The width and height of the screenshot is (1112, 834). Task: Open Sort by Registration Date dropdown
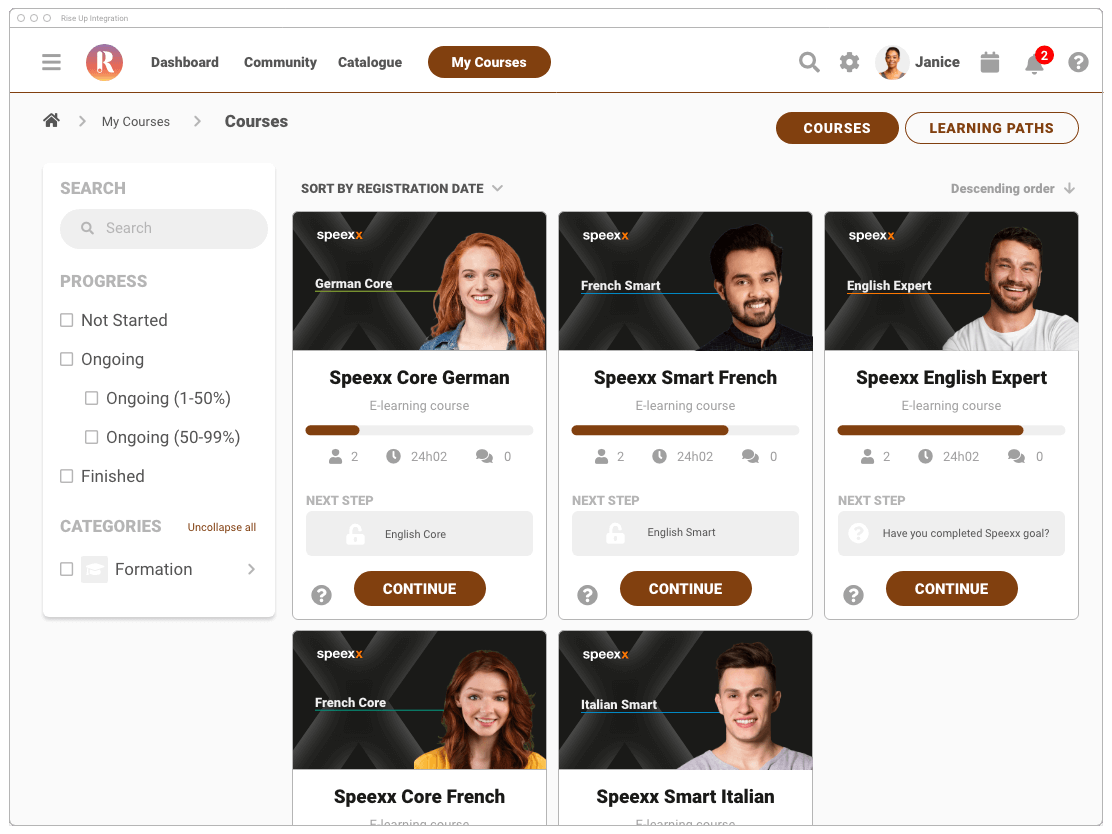pos(402,189)
